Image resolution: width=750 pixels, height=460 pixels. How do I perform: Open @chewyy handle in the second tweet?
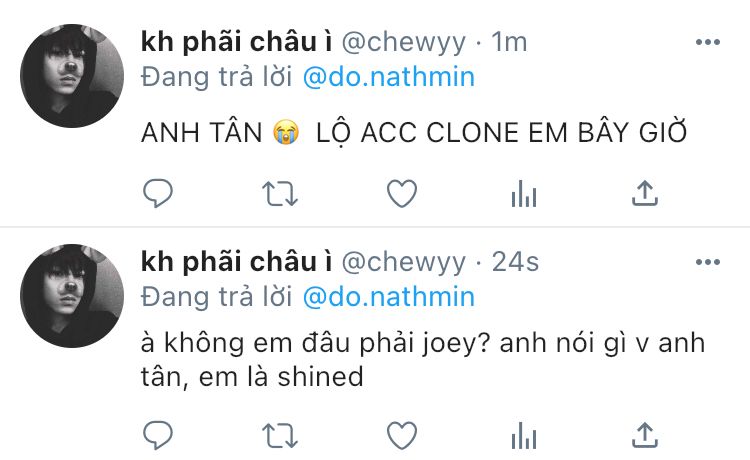(404, 263)
